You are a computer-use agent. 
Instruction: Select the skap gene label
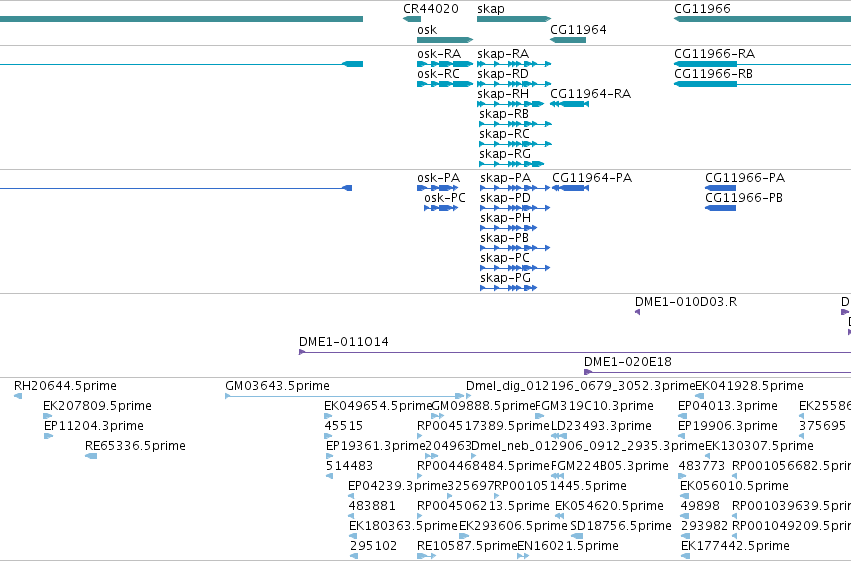pos(491,9)
